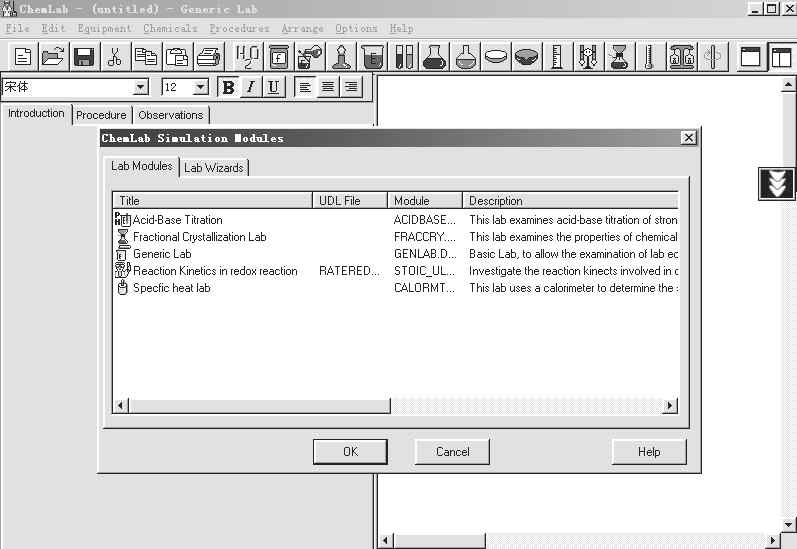
Task: Click the H2O water toolbar icon
Action: pyautogui.click(x=247, y=57)
